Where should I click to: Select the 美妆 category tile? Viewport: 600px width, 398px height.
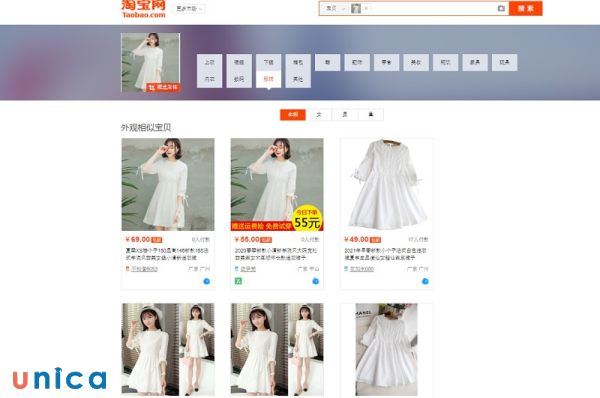pos(416,62)
